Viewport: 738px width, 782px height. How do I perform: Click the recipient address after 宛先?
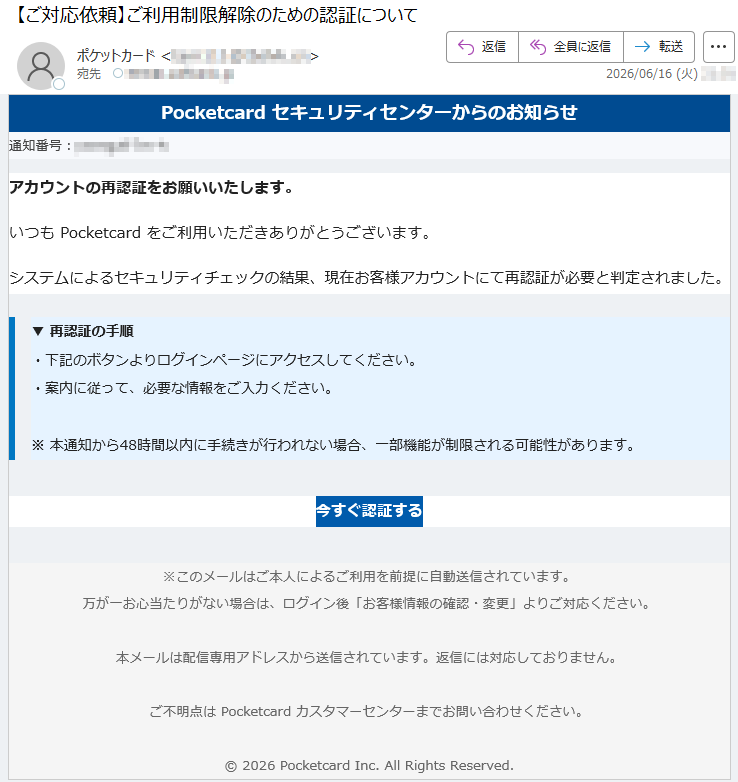click(180, 74)
